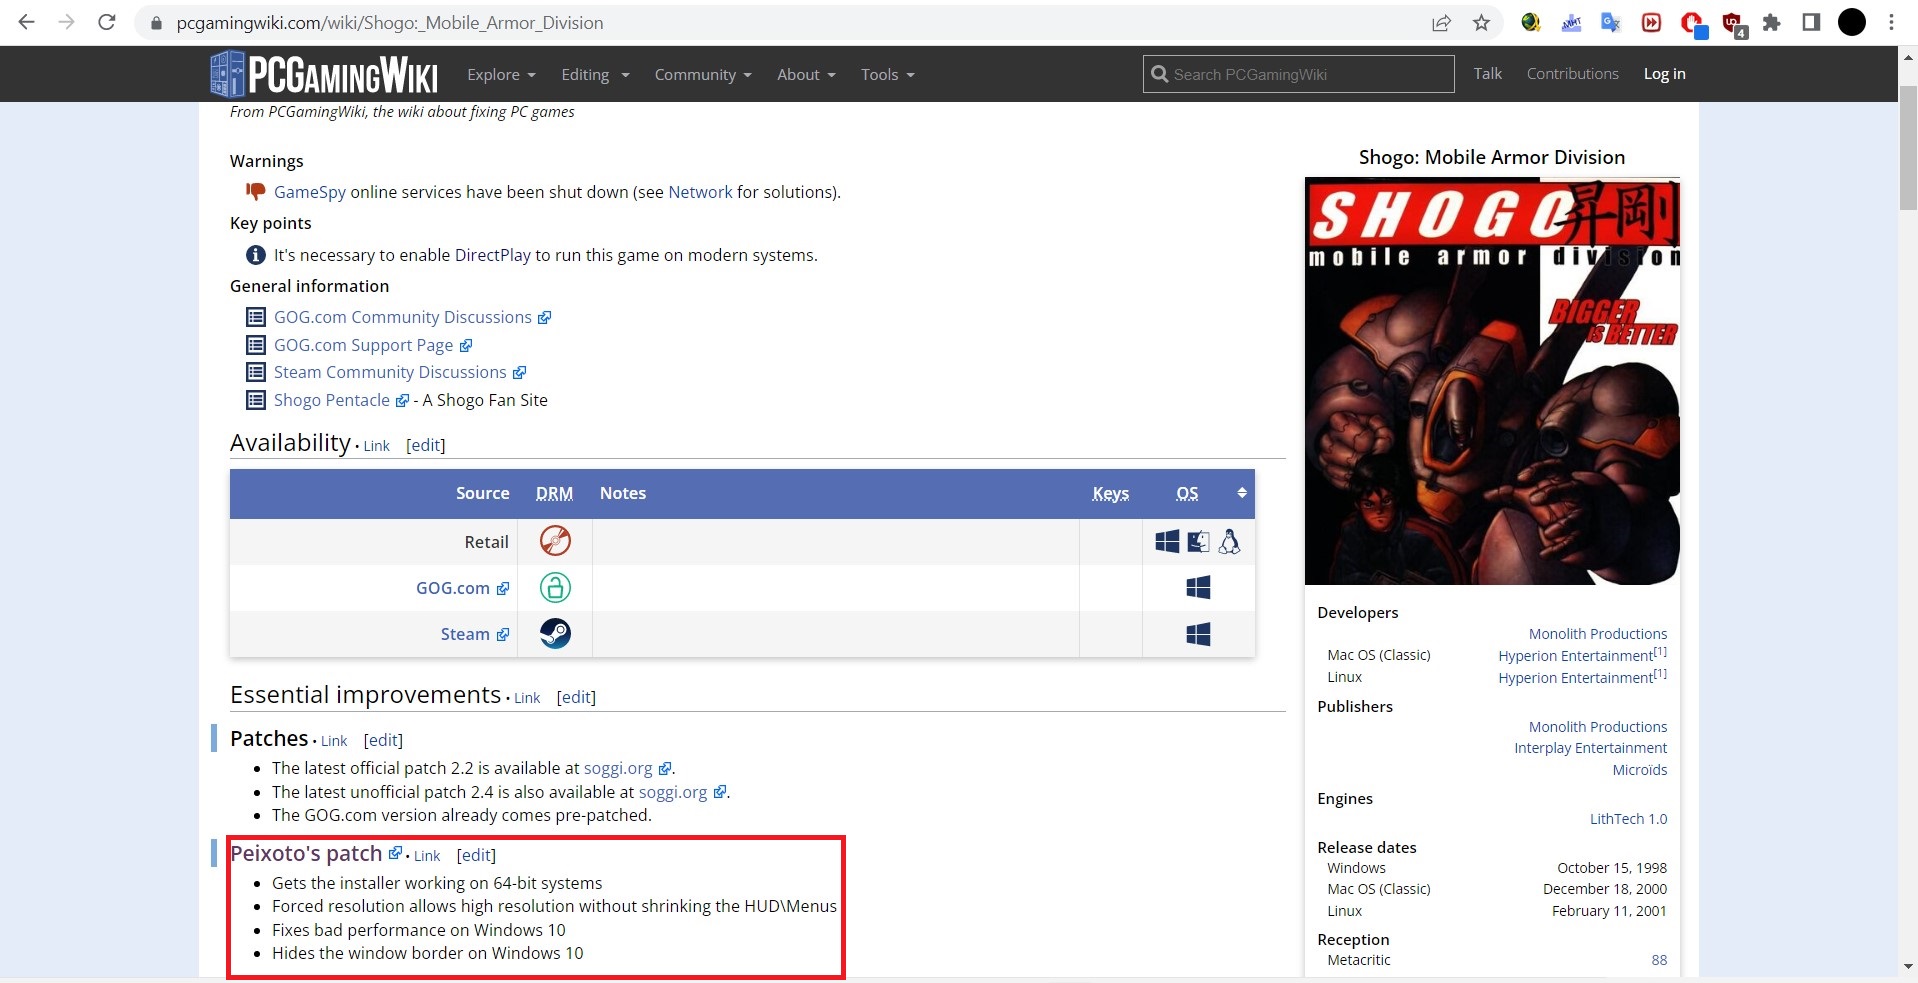Viewport: 1918px width, 983px height.
Task: Open the Monolith Productions developer link
Action: click(1597, 634)
